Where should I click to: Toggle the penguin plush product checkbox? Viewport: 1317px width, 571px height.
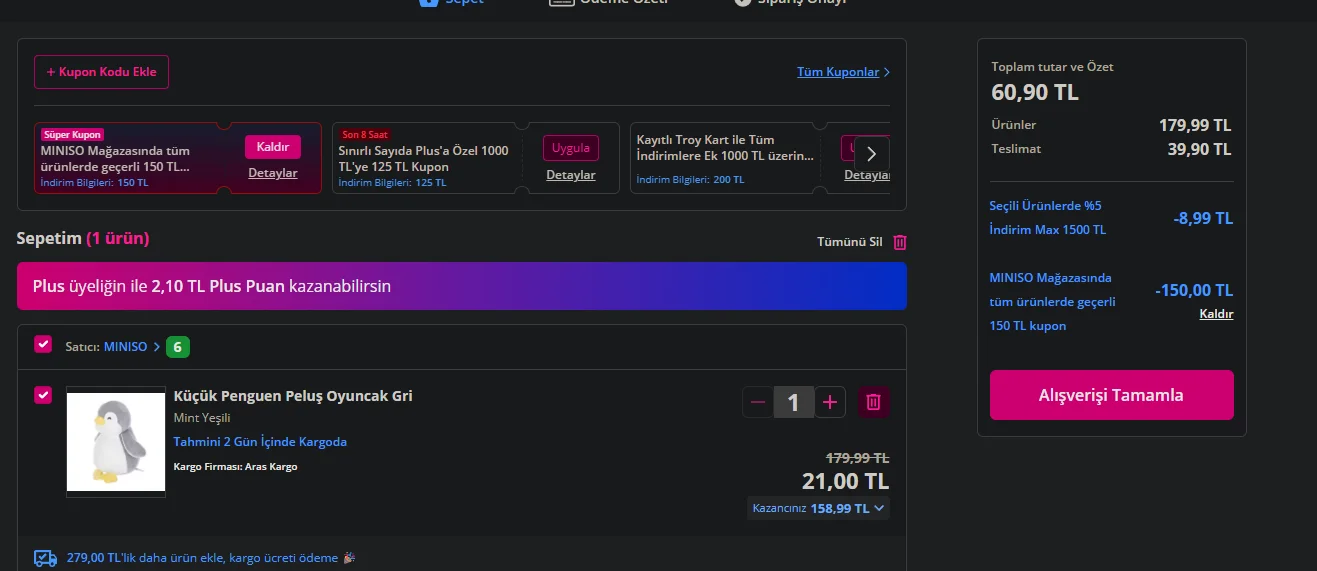click(x=43, y=395)
